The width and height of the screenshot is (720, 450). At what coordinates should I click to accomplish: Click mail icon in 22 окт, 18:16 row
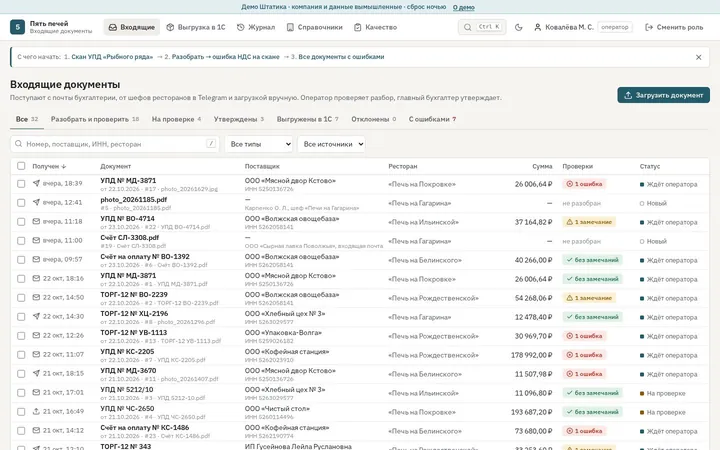tap(36, 278)
